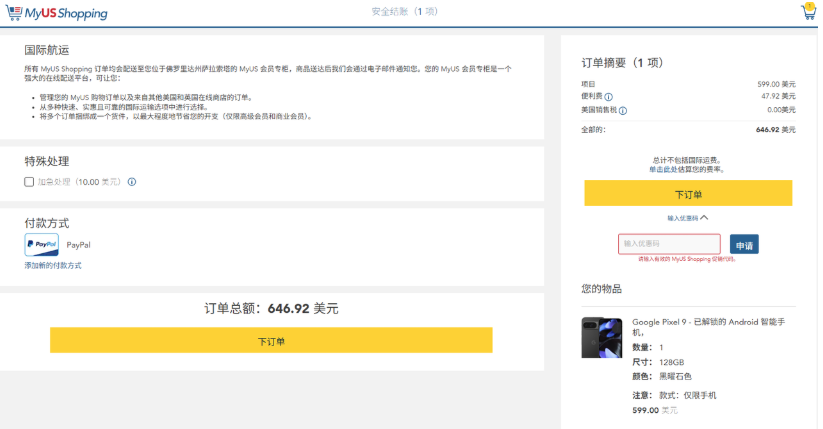Screen dimensions: 823x429
Task: Click the 0.00美元 sales tax value
Action: (781, 110)
